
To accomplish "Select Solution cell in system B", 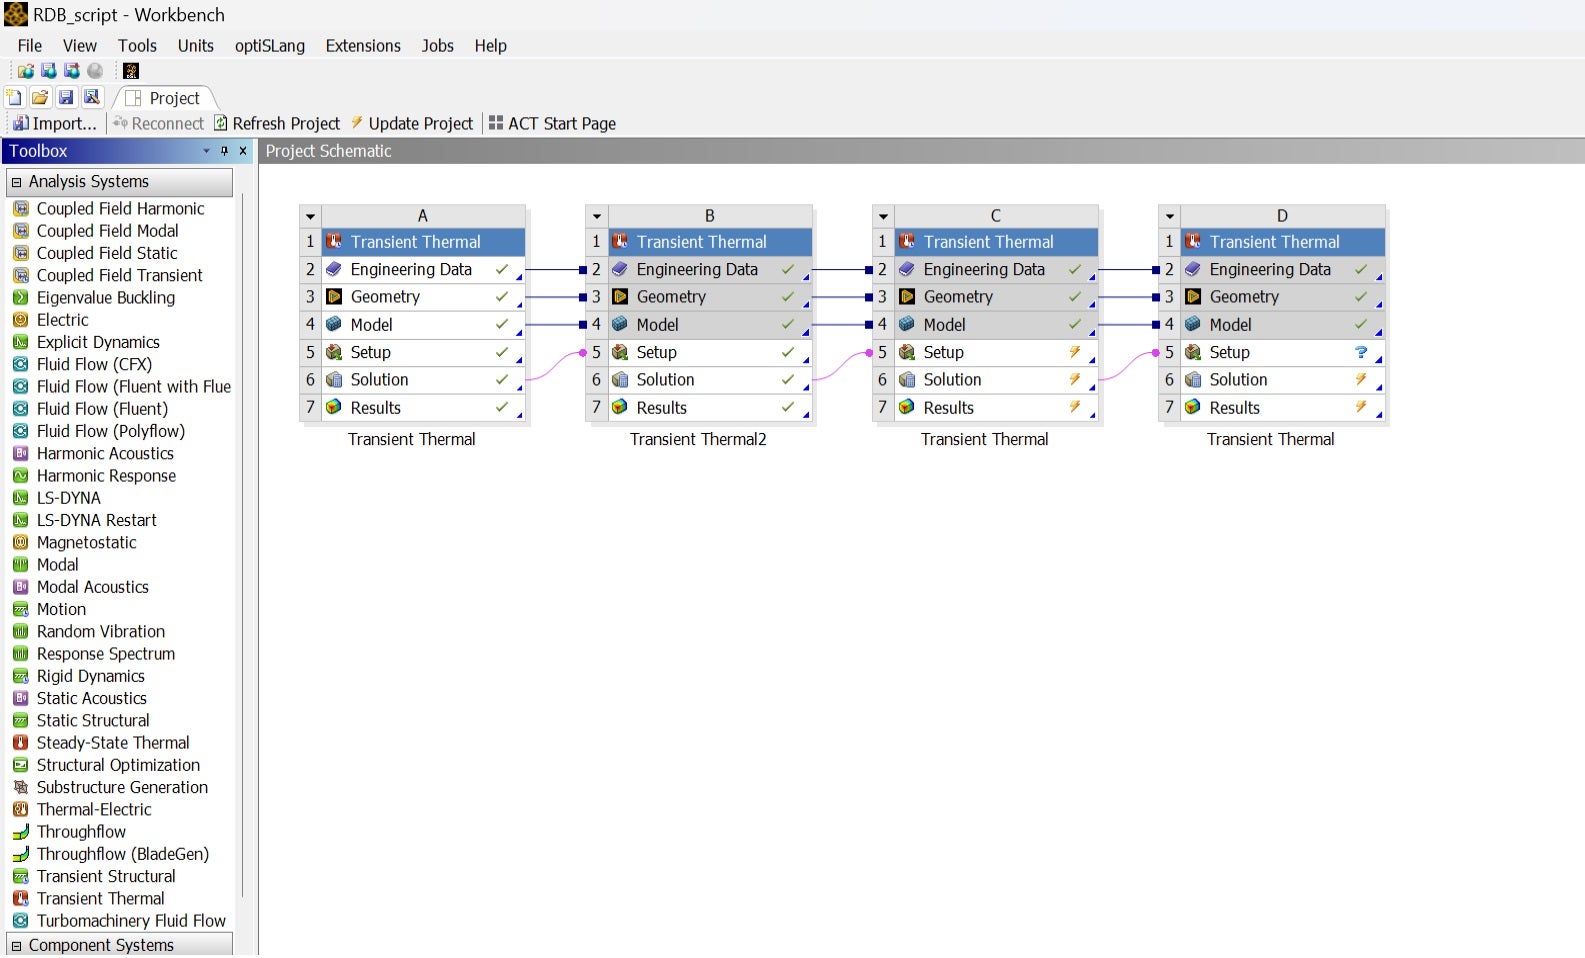I will coord(710,380).
